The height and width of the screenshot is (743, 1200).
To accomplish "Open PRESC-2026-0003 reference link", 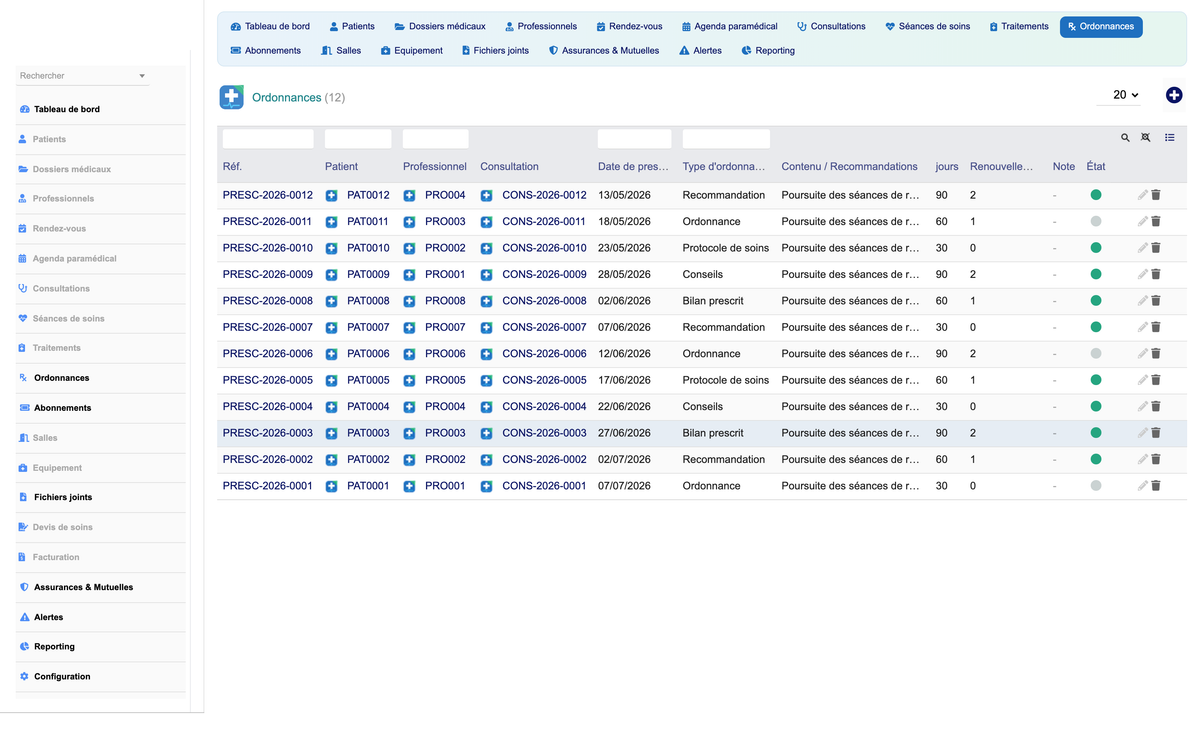I will pyautogui.click(x=268, y=433).
